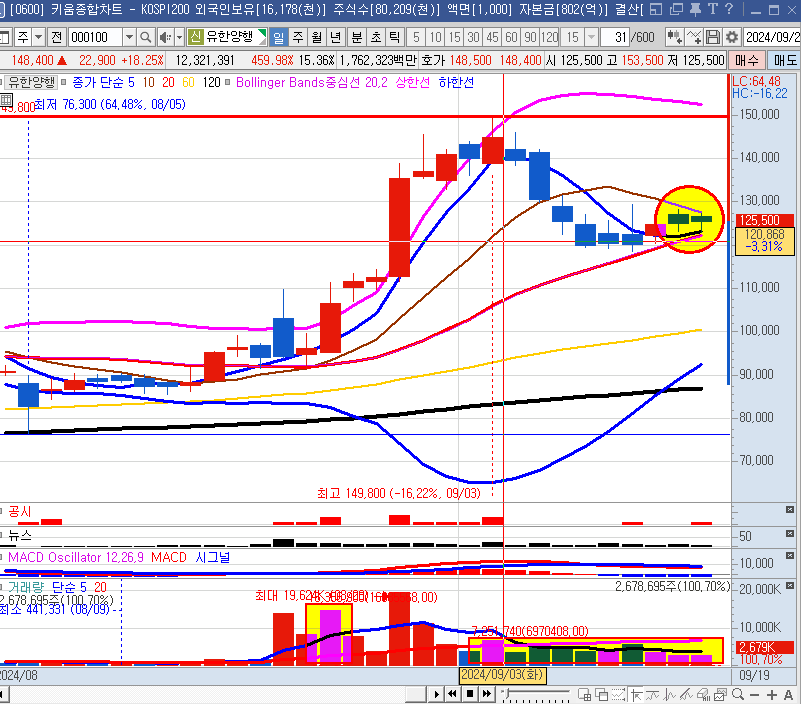The height and width of the screenshot is (704, 801).
Task: Select the daily (일) chart period
Action: coord(277,37)
